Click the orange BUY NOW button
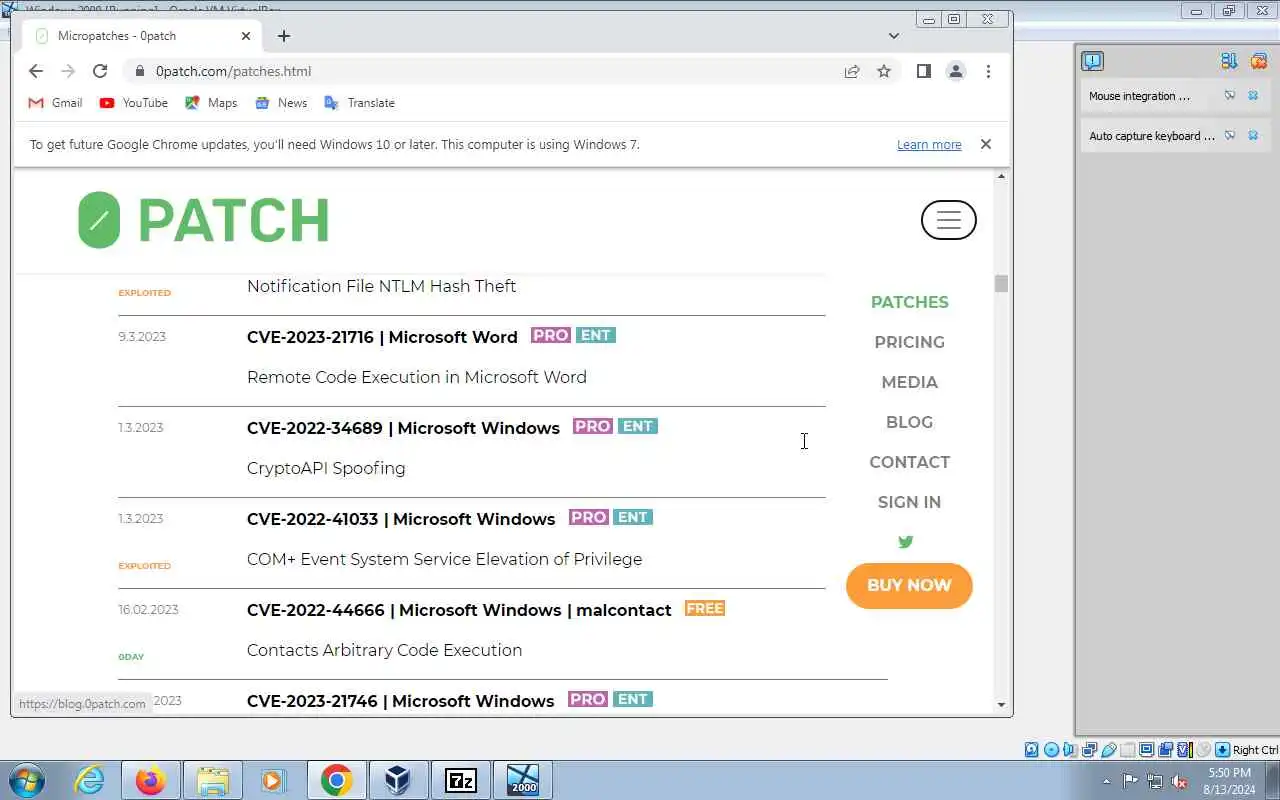This screenshot has width=1280, height=800. tap(909, 585)
